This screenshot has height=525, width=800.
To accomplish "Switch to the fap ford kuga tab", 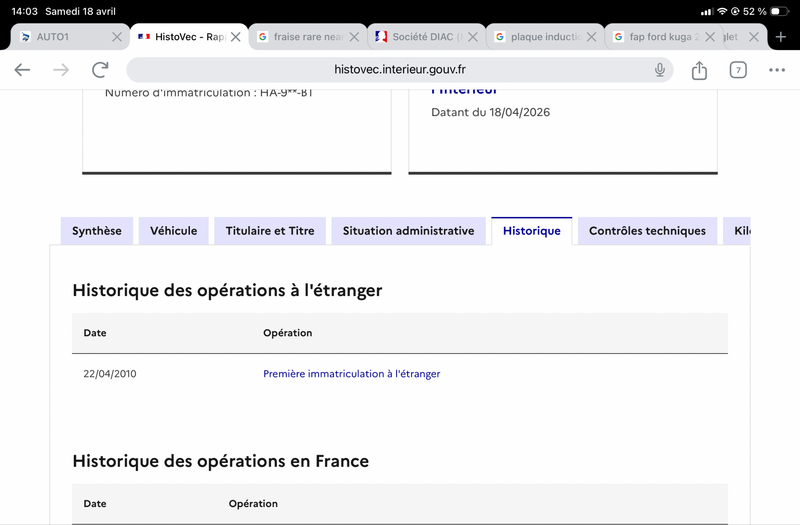I will click(657, 37).
